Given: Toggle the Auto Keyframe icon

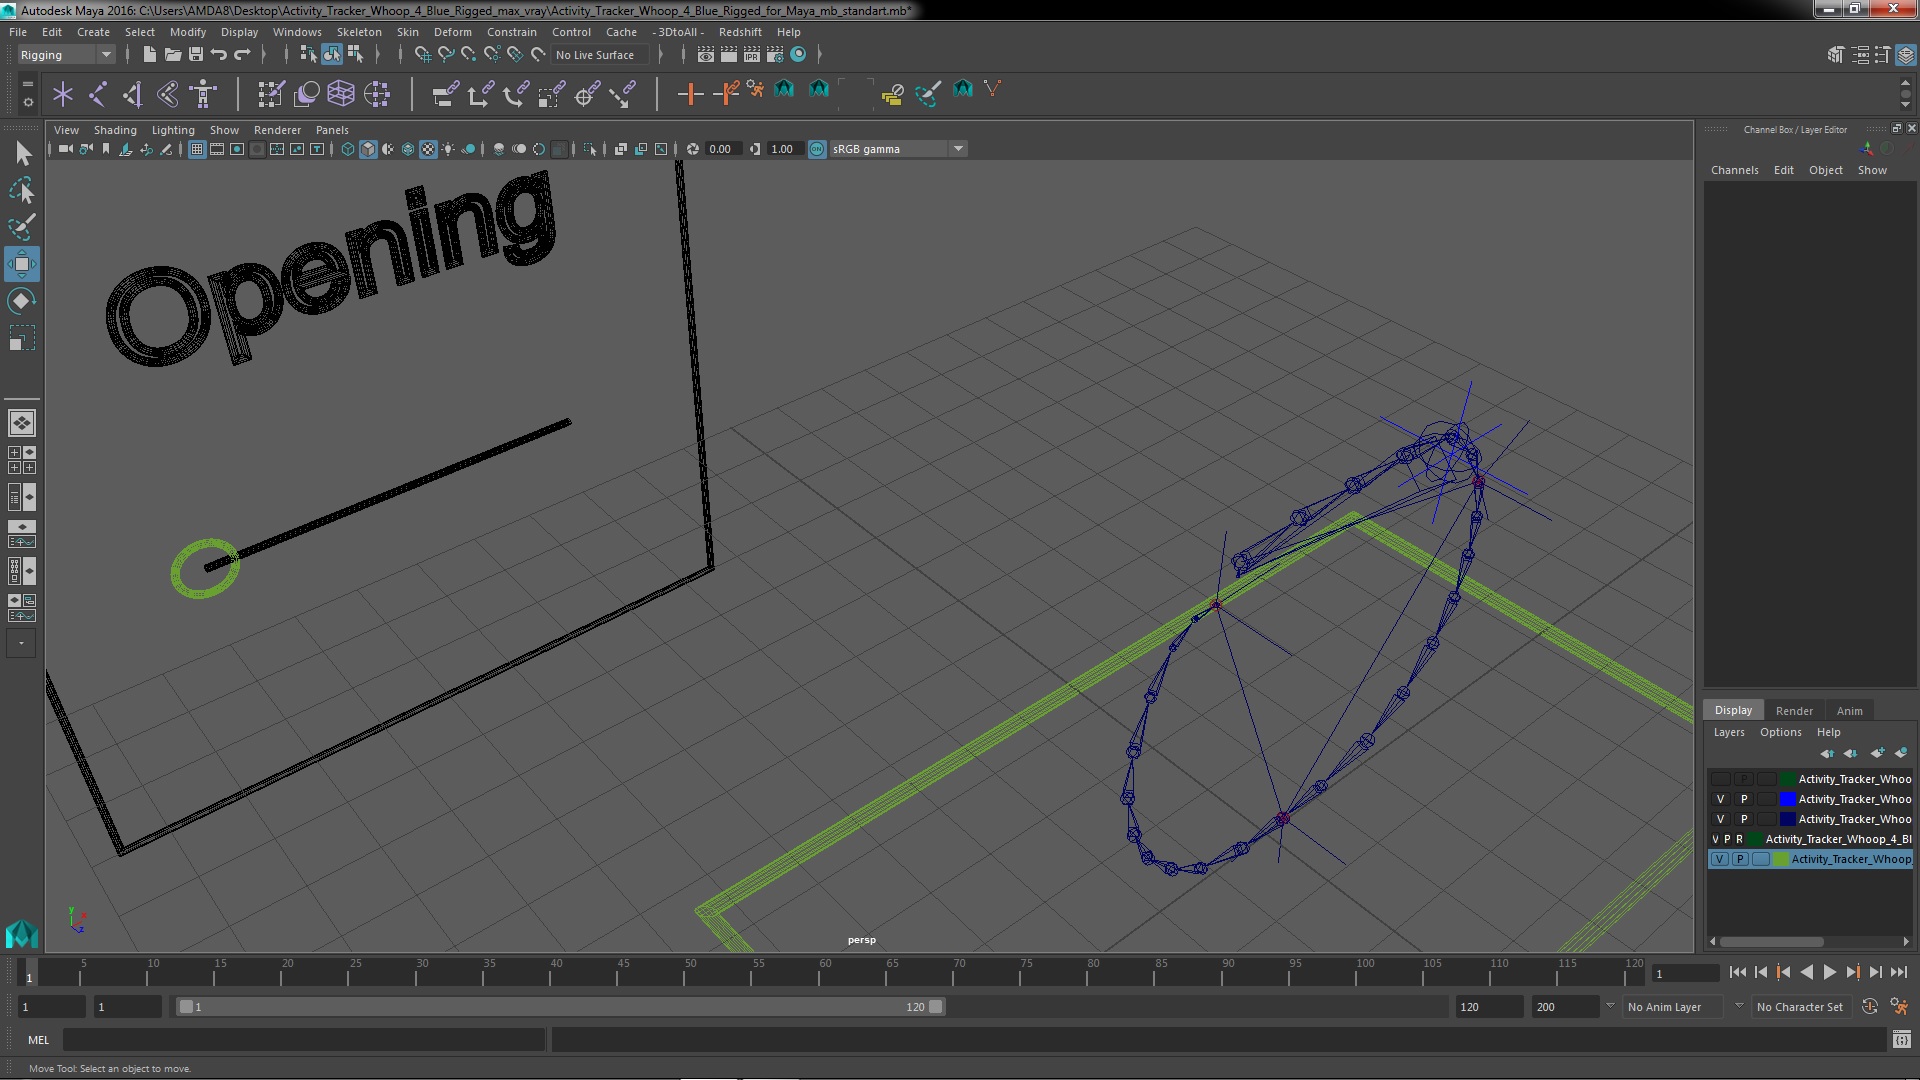Looking at the screenshot, I should coord(1869,1007).
